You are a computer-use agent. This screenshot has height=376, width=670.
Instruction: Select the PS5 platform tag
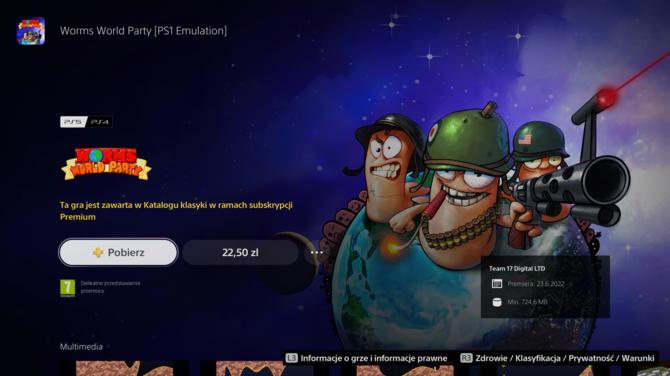click(73, 122)
